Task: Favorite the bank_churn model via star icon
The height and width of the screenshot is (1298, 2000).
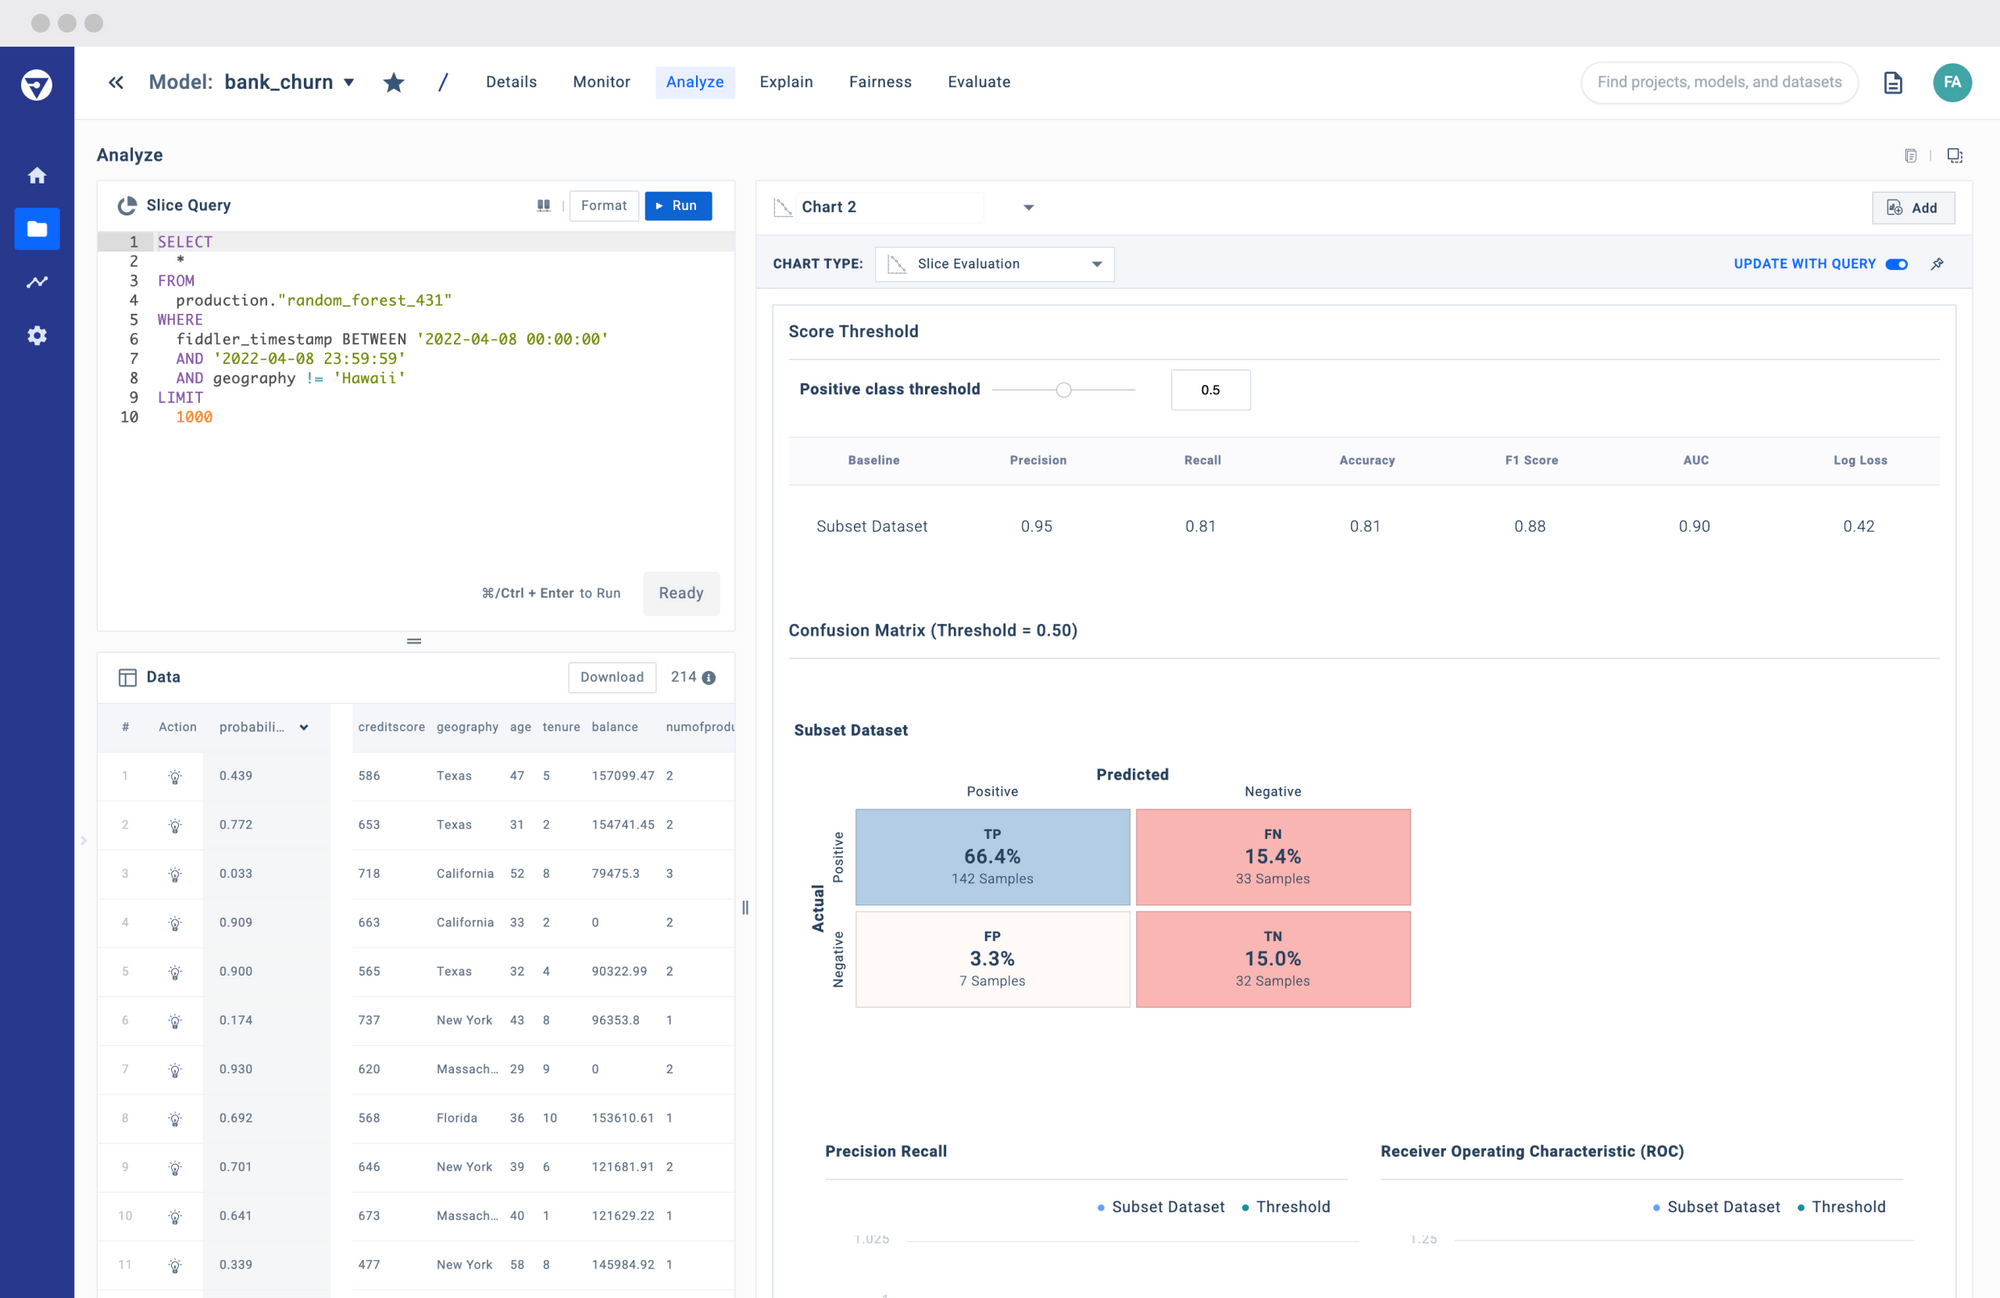Action: 394,82
